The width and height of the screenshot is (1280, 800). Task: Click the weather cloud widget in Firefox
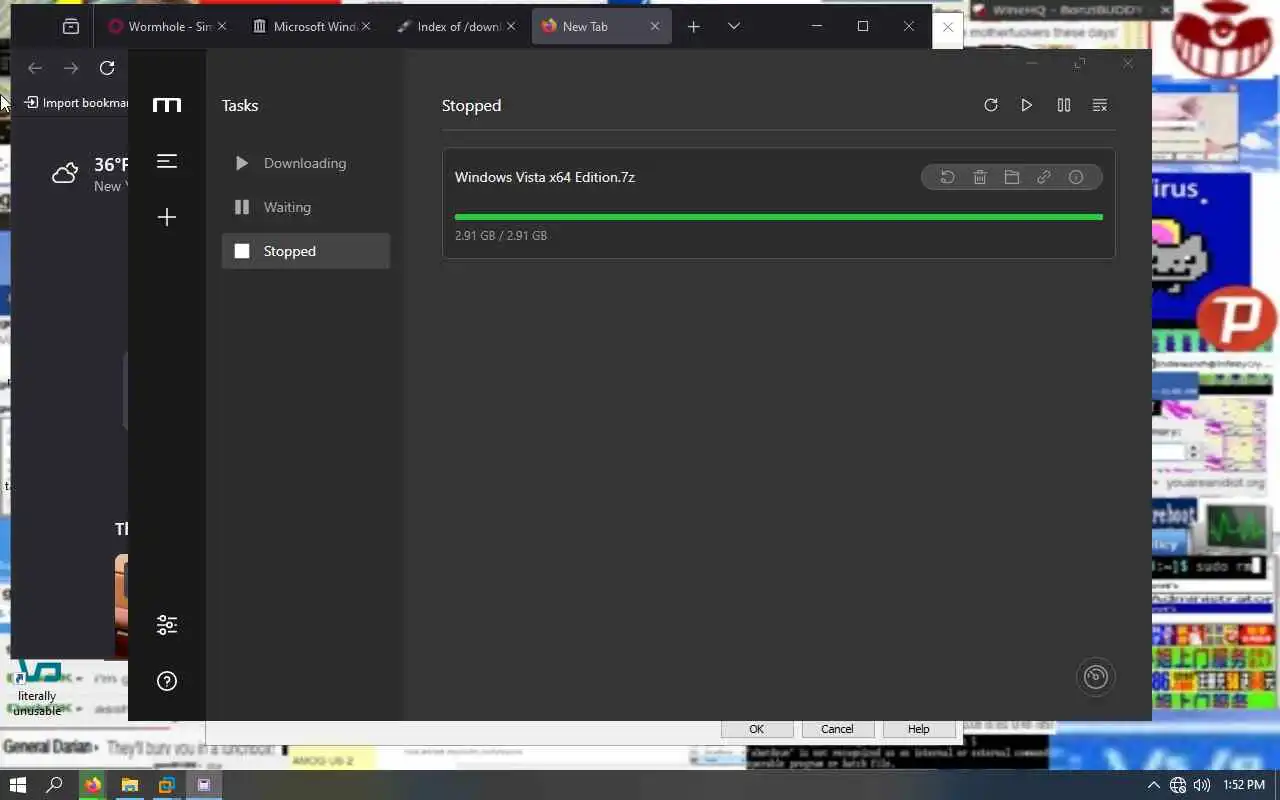[65, 173]
